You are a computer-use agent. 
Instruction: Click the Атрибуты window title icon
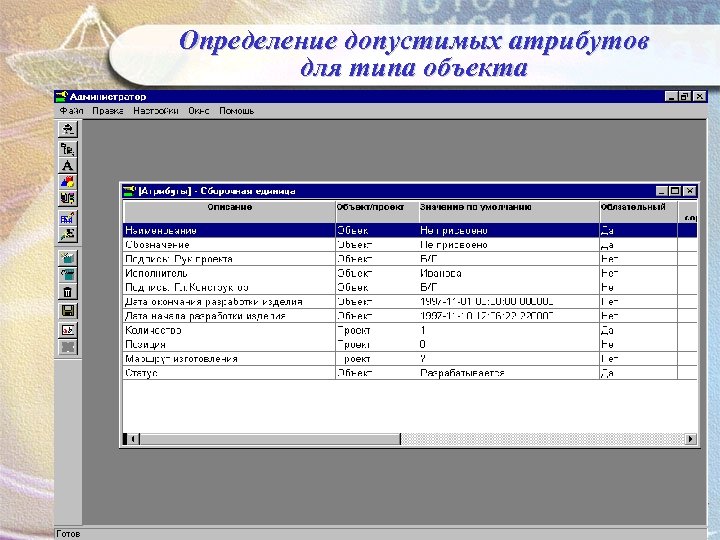pos(129,191)
